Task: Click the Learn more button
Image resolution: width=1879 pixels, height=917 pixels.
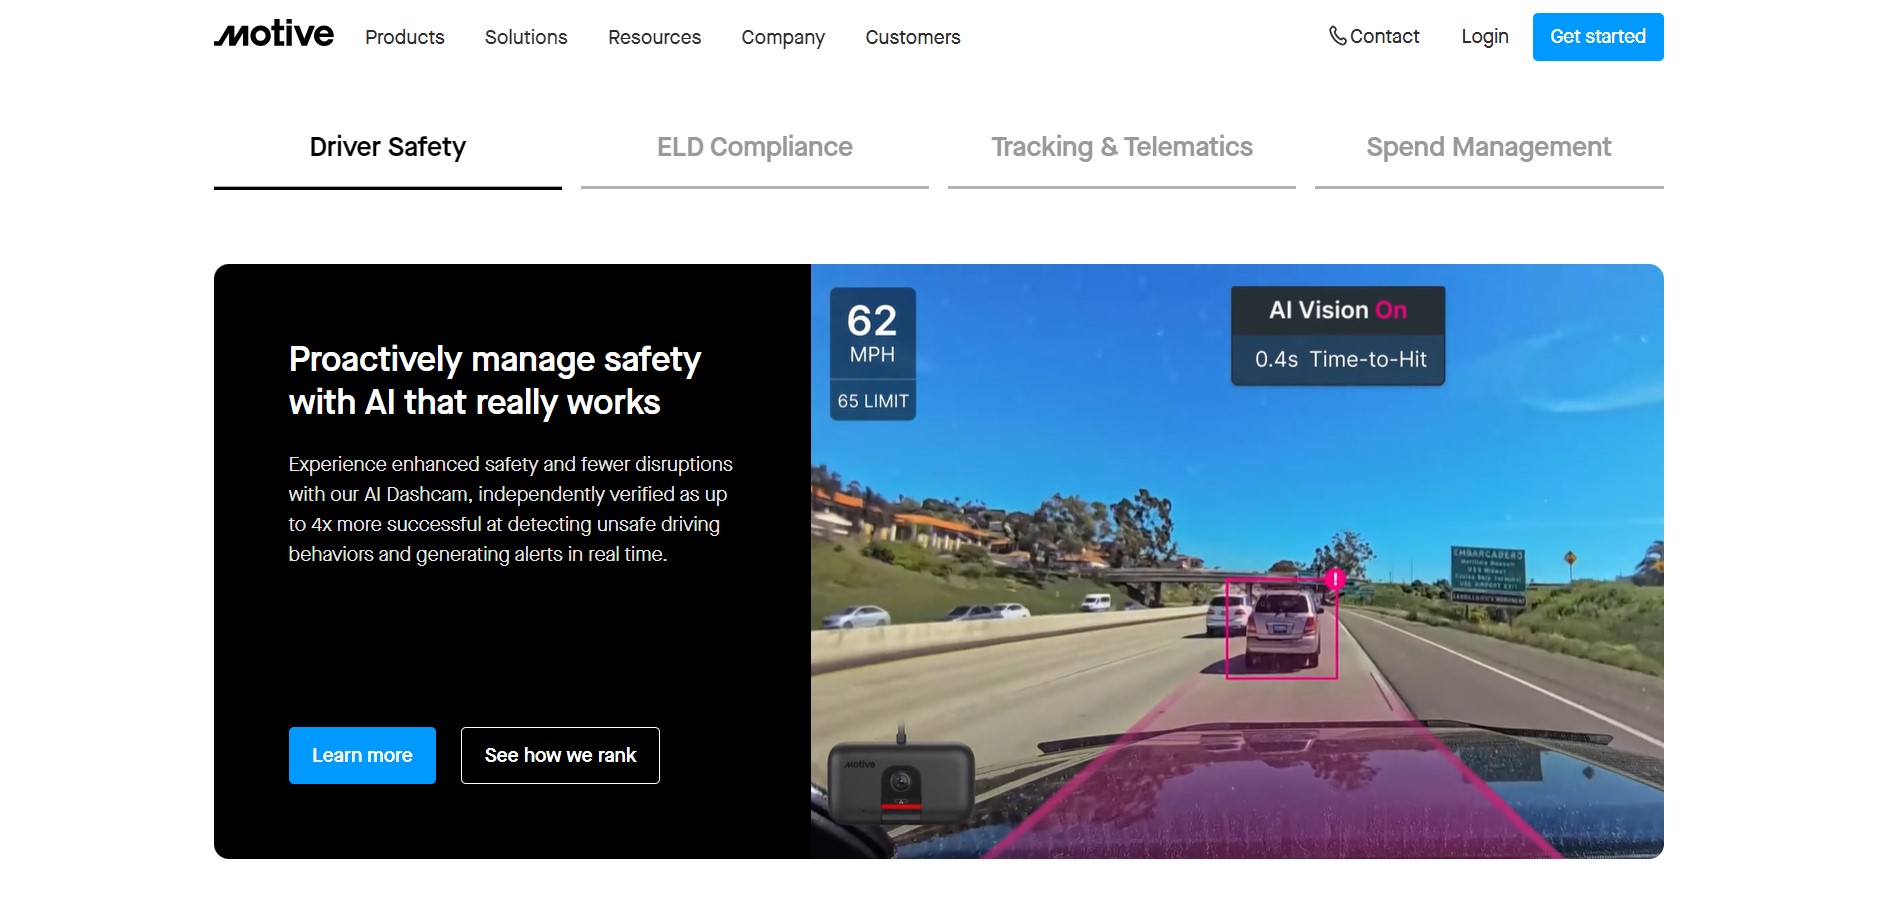Action: point(362,755)
